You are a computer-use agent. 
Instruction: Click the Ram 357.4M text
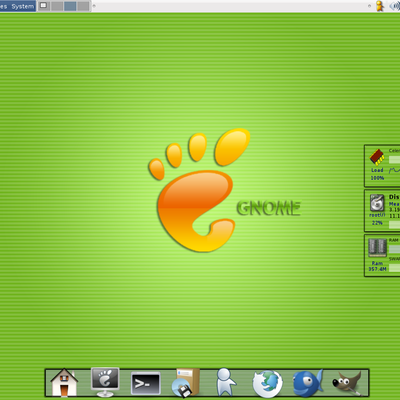[377, 266]
